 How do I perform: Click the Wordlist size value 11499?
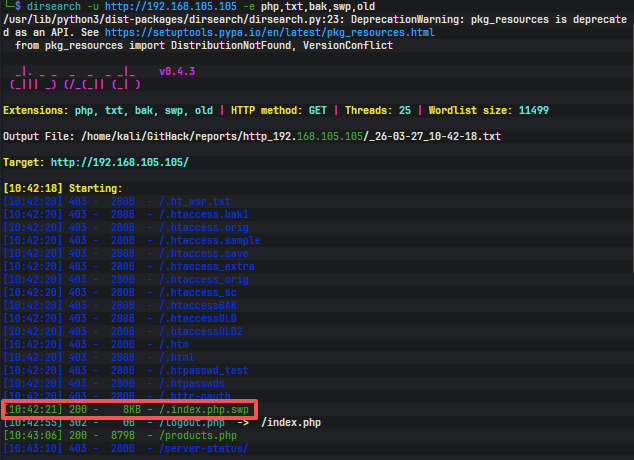[x=534, y=110]
